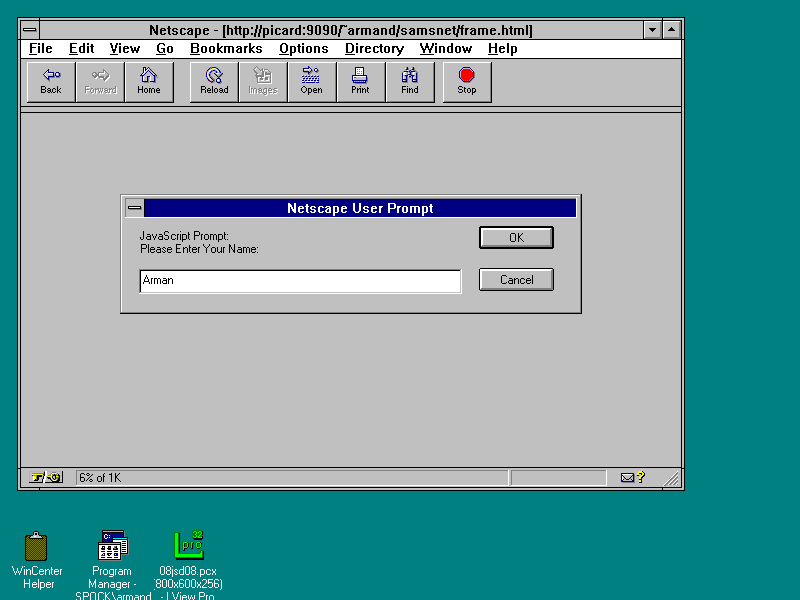The width and height of the screenshot is (800, 600).
Task: Open the Netscape window system menu box
Action: point(30,30)
